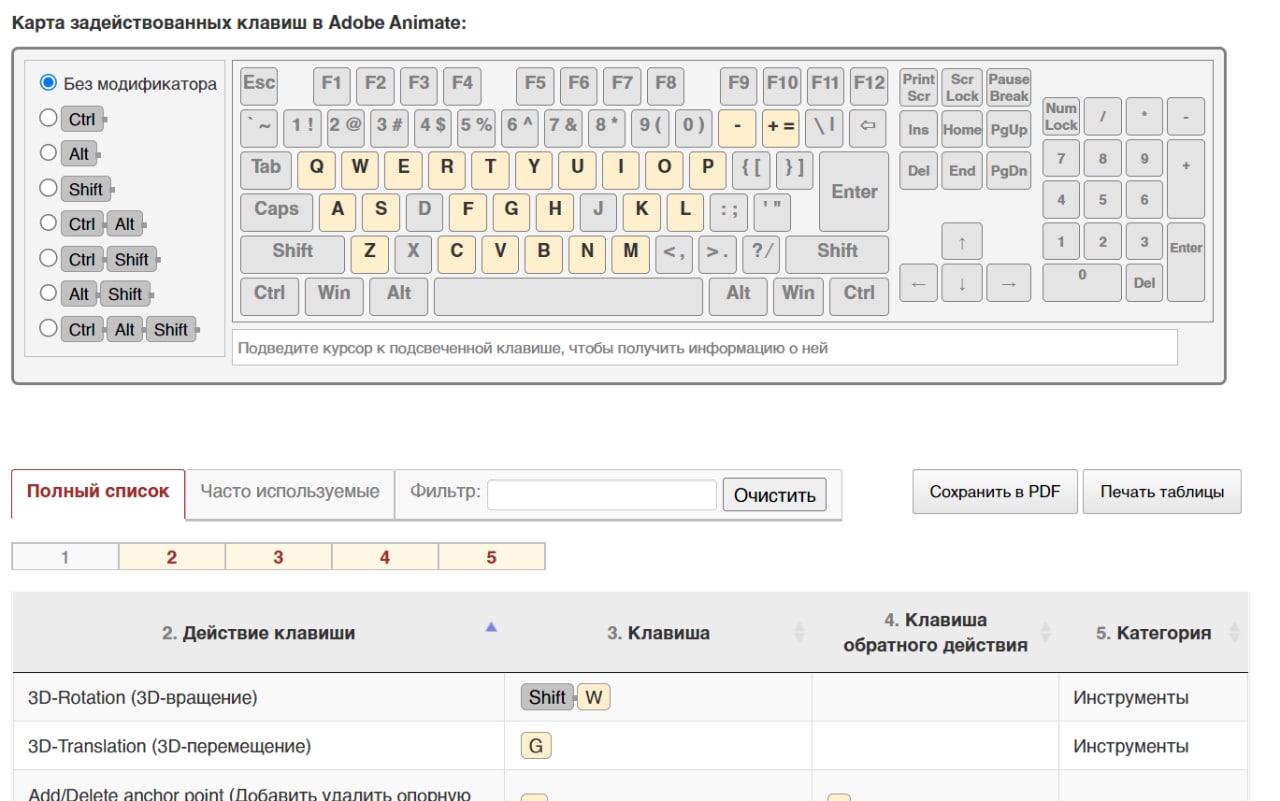
Task: Click the Enter key on the main keyboard
Action: [x=854, y=191]
